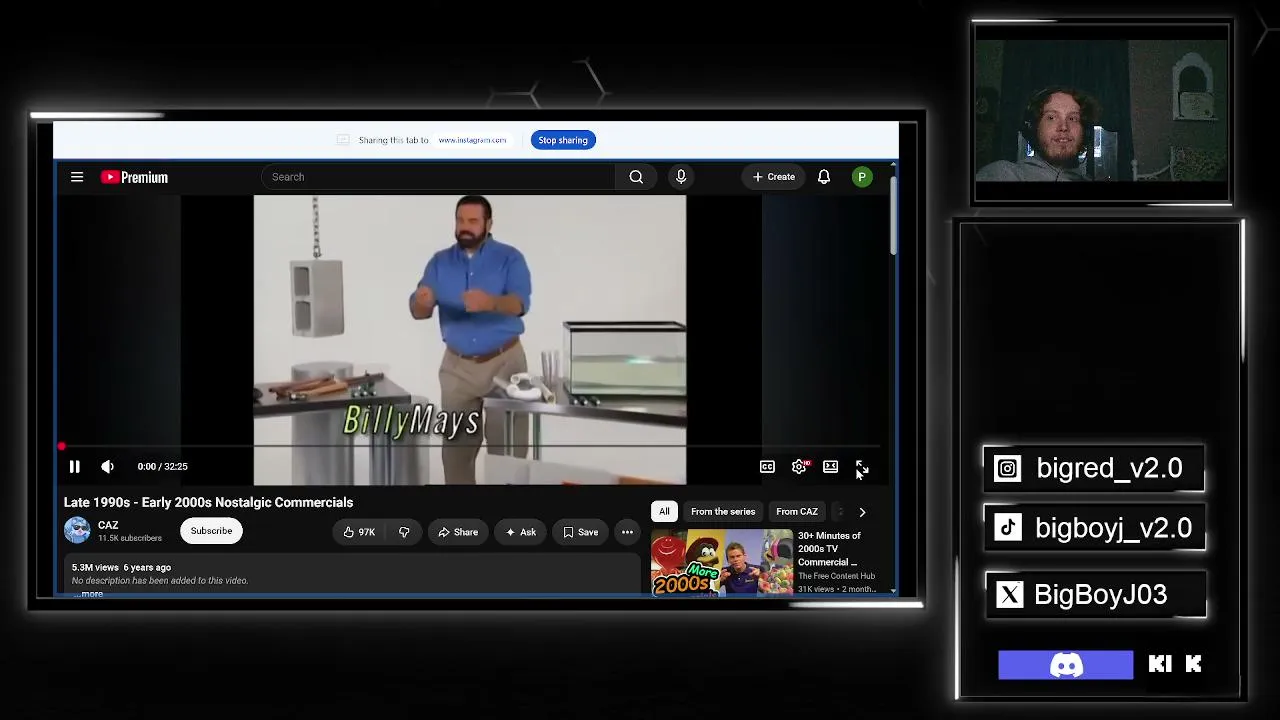1280x720 pixels.
Task: Open the YouTube guide hamburger menu
Action: click(77, 177)
